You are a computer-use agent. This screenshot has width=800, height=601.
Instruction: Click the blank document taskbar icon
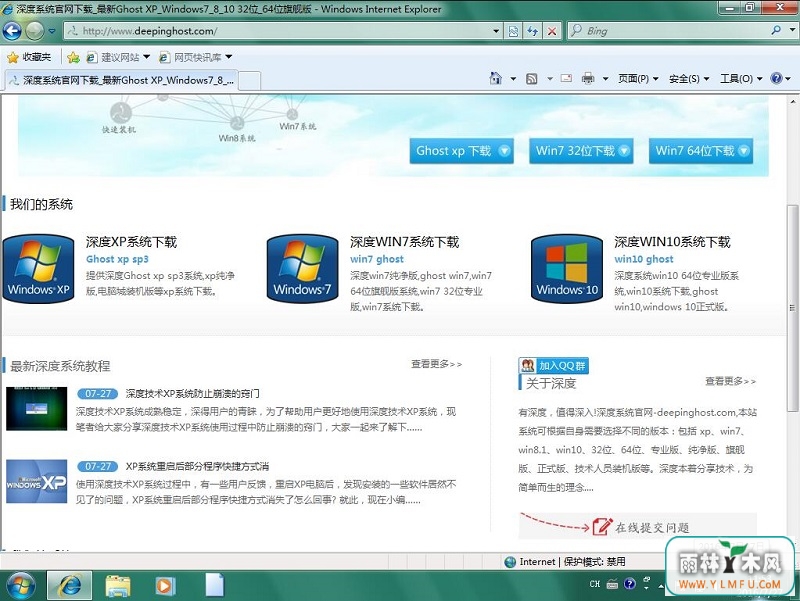tap(214, 585)
